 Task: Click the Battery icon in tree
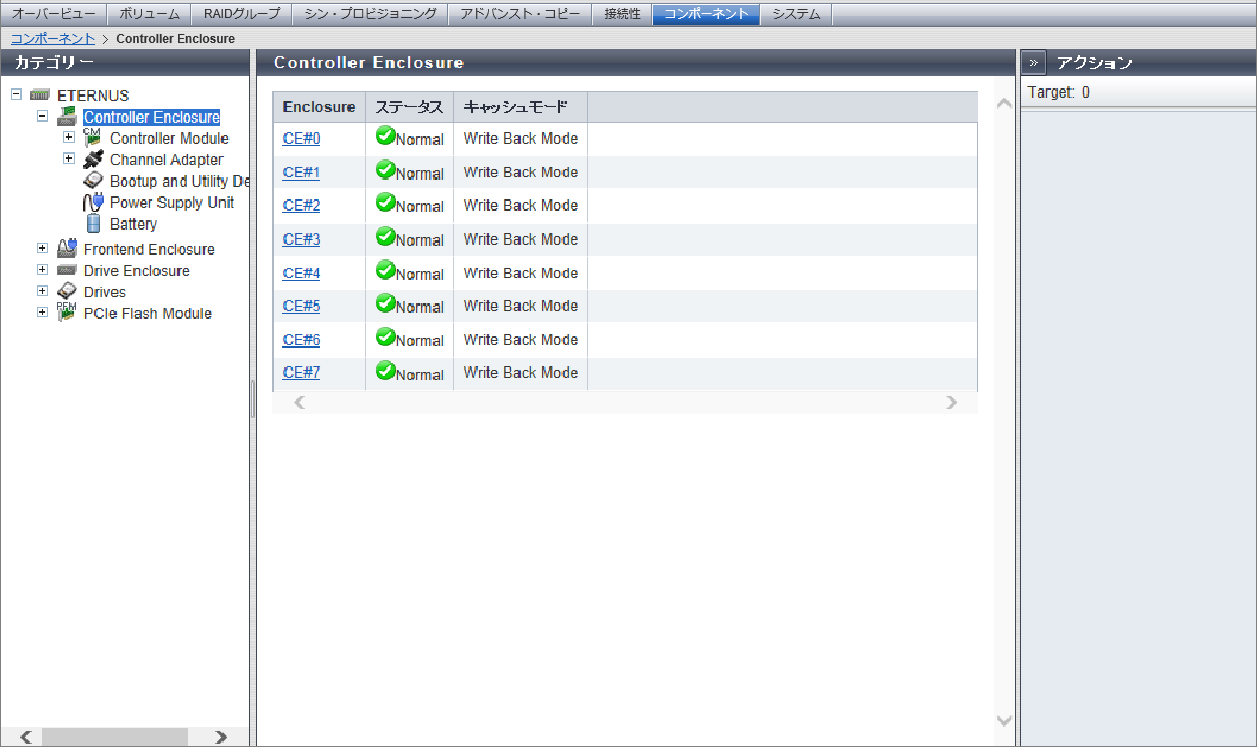click(x=93, y=224)
